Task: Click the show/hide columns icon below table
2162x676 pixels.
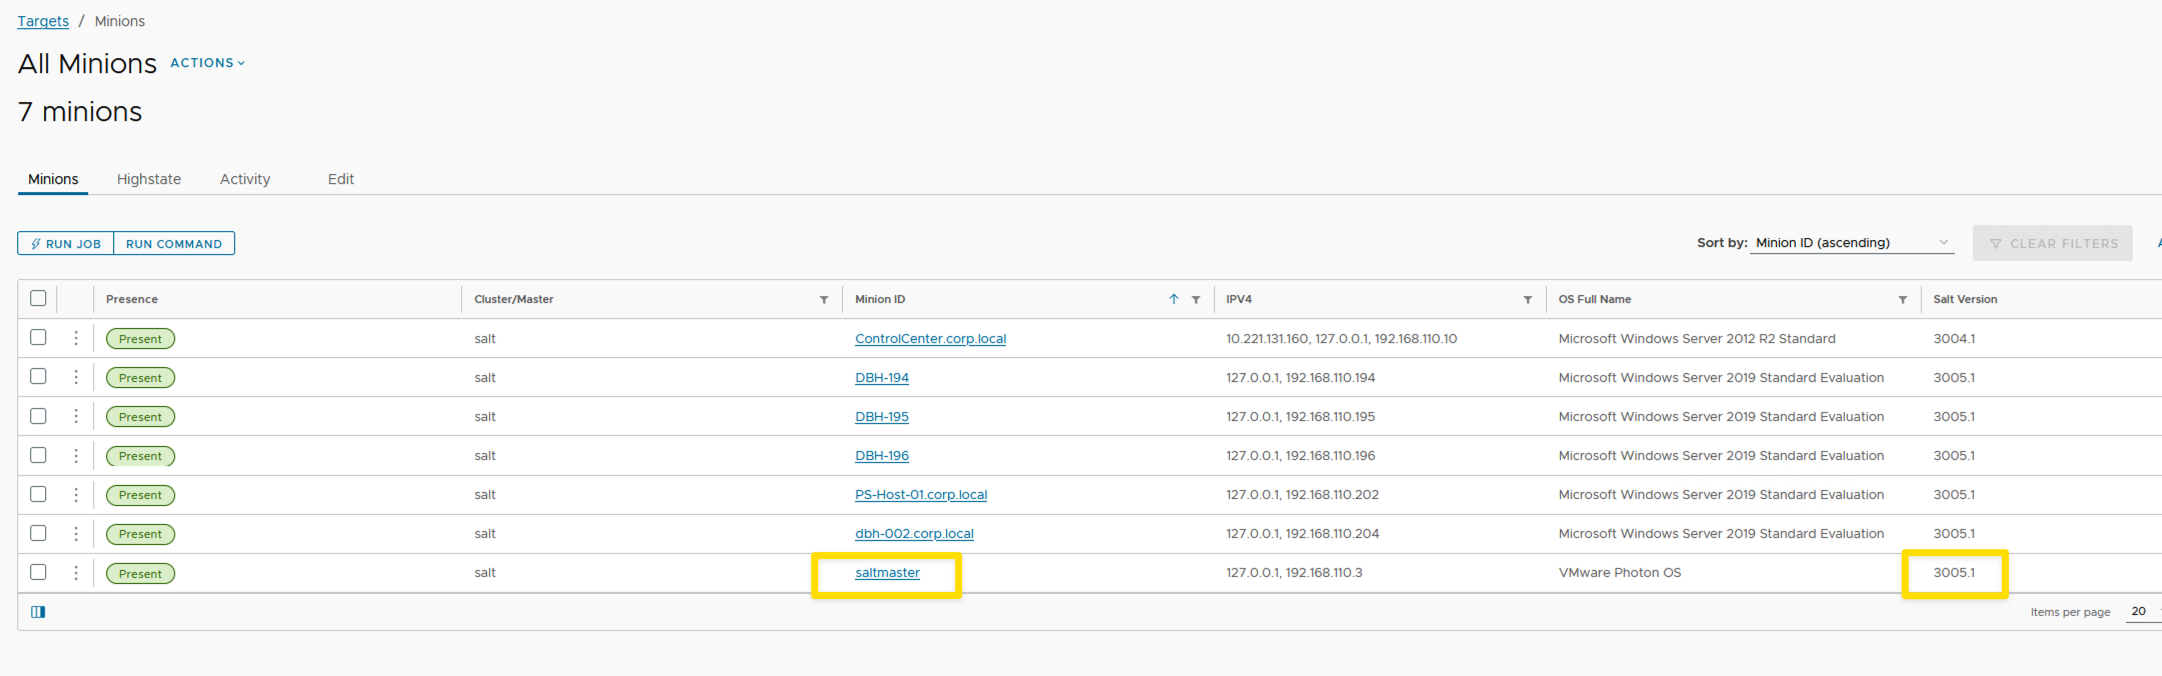Action: click(38, 612)
